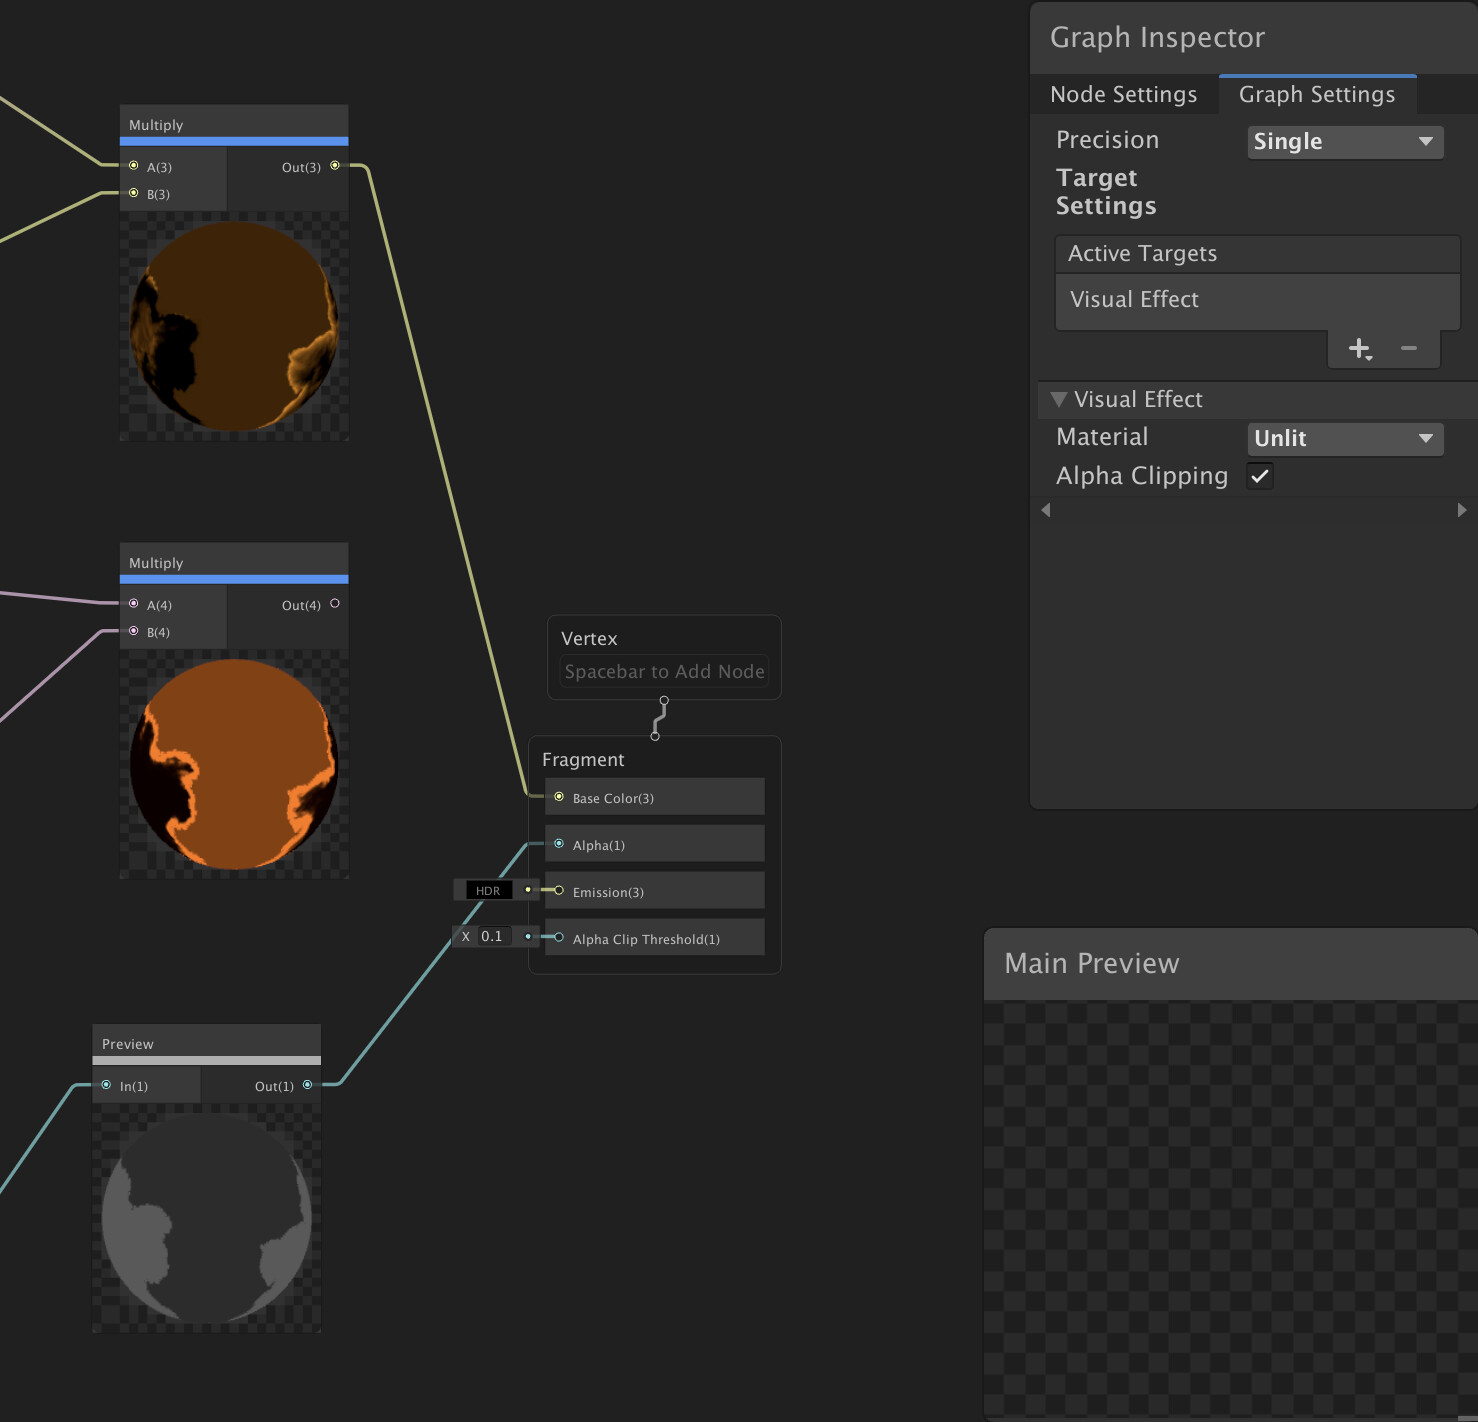The image size is (1478, 1422).
Task: Select the Out(3) port on the Multiply node
Action: [x=335, y=167]
